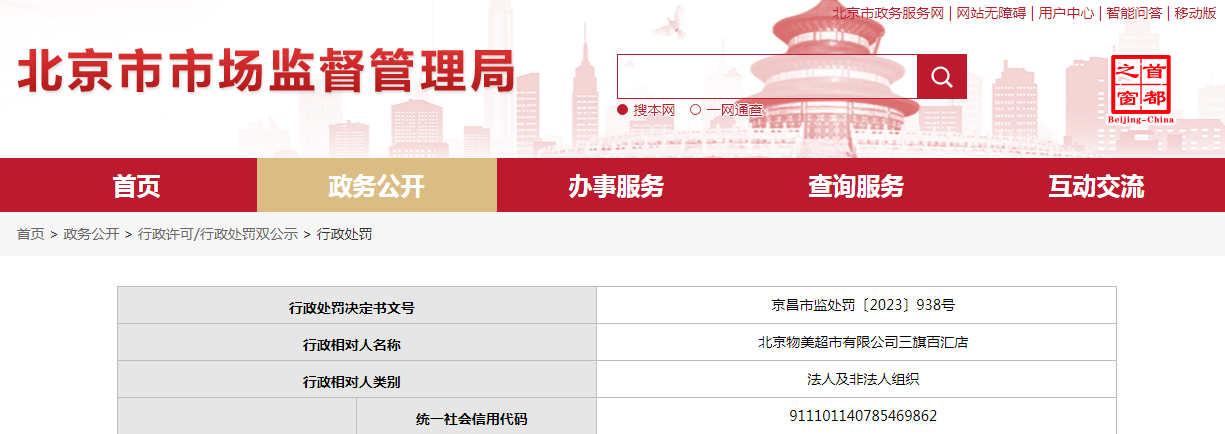Open the 首页 main navigation tab
The height and width of the screenshot is (434, 1225).
(x=137, y=186)
